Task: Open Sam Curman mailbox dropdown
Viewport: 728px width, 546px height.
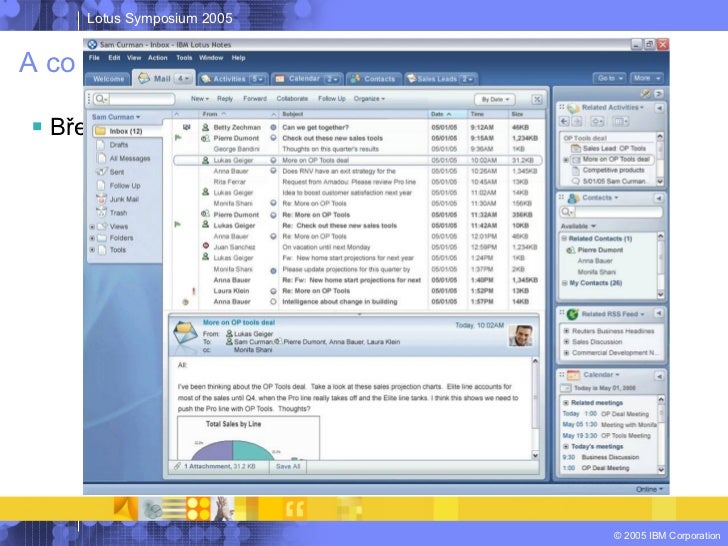Action: [116, 117]
